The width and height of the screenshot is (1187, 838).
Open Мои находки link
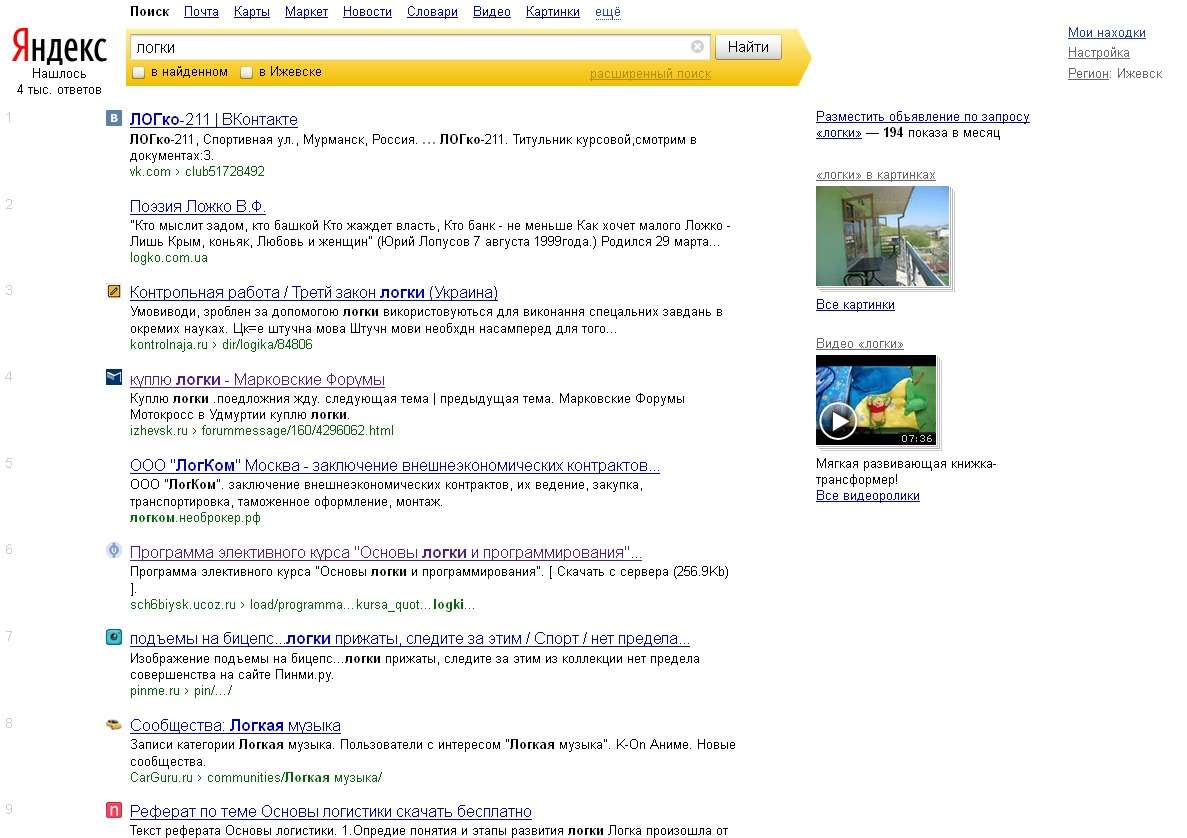pyautogui.click(x=1106, y=33)
